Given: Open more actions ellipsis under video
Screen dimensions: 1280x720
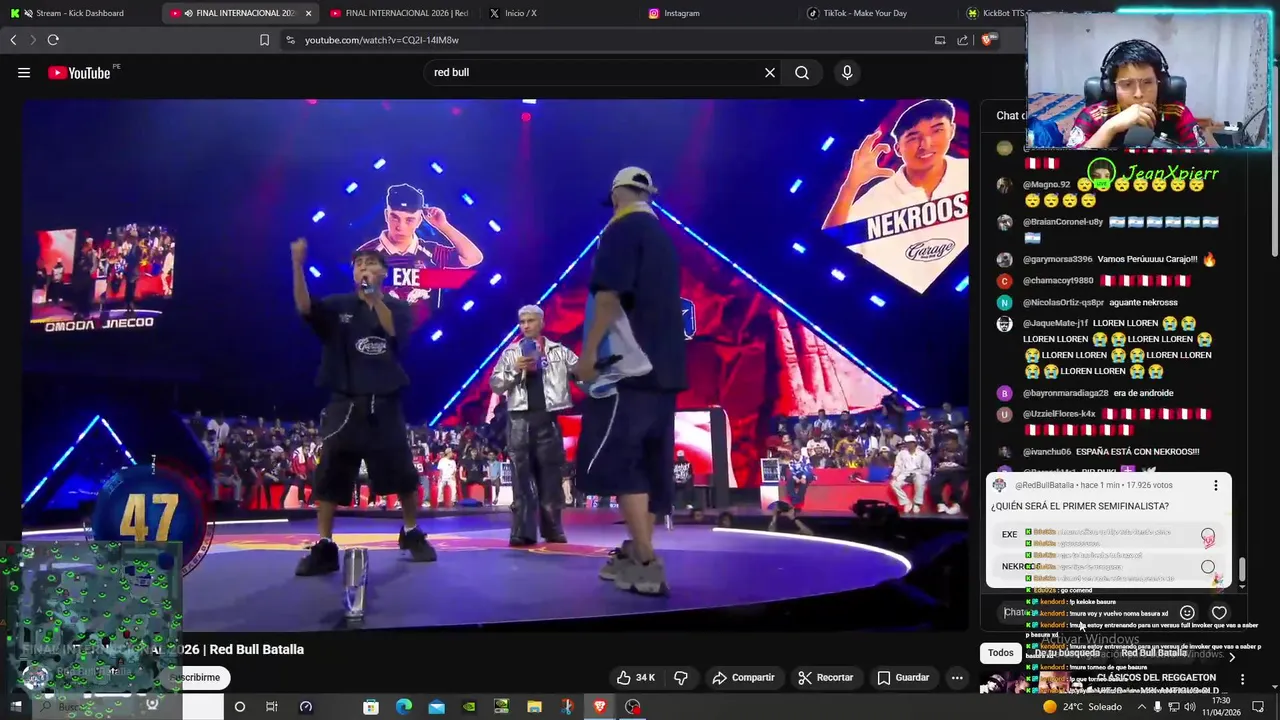Looking at the screenshot, I should pos(957,677).
